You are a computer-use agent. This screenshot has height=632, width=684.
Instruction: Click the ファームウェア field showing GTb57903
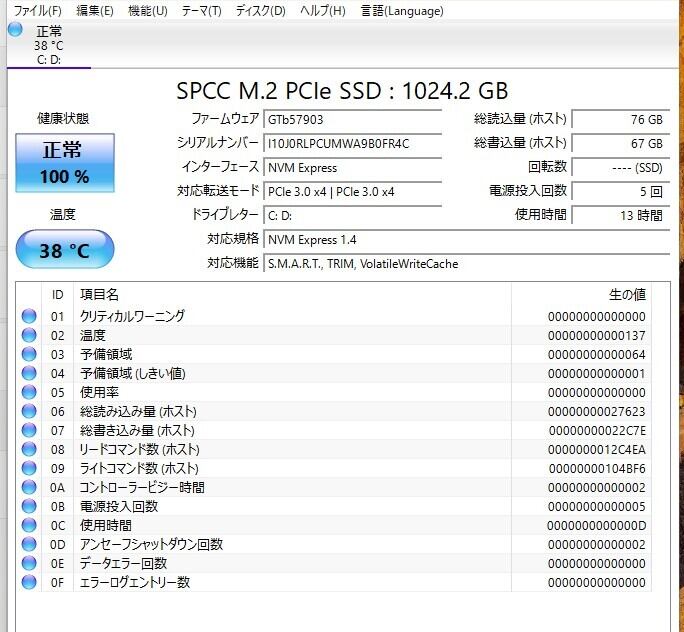tap(352, 119)
